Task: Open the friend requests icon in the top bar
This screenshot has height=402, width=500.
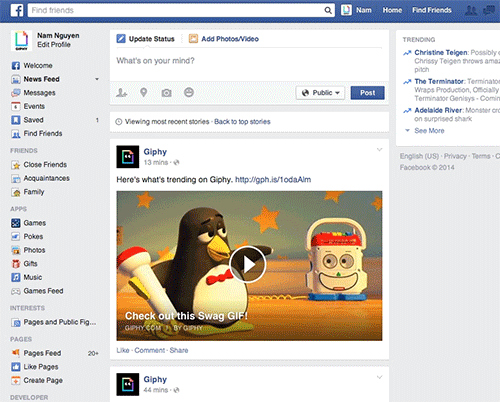Action: (471, 11)
